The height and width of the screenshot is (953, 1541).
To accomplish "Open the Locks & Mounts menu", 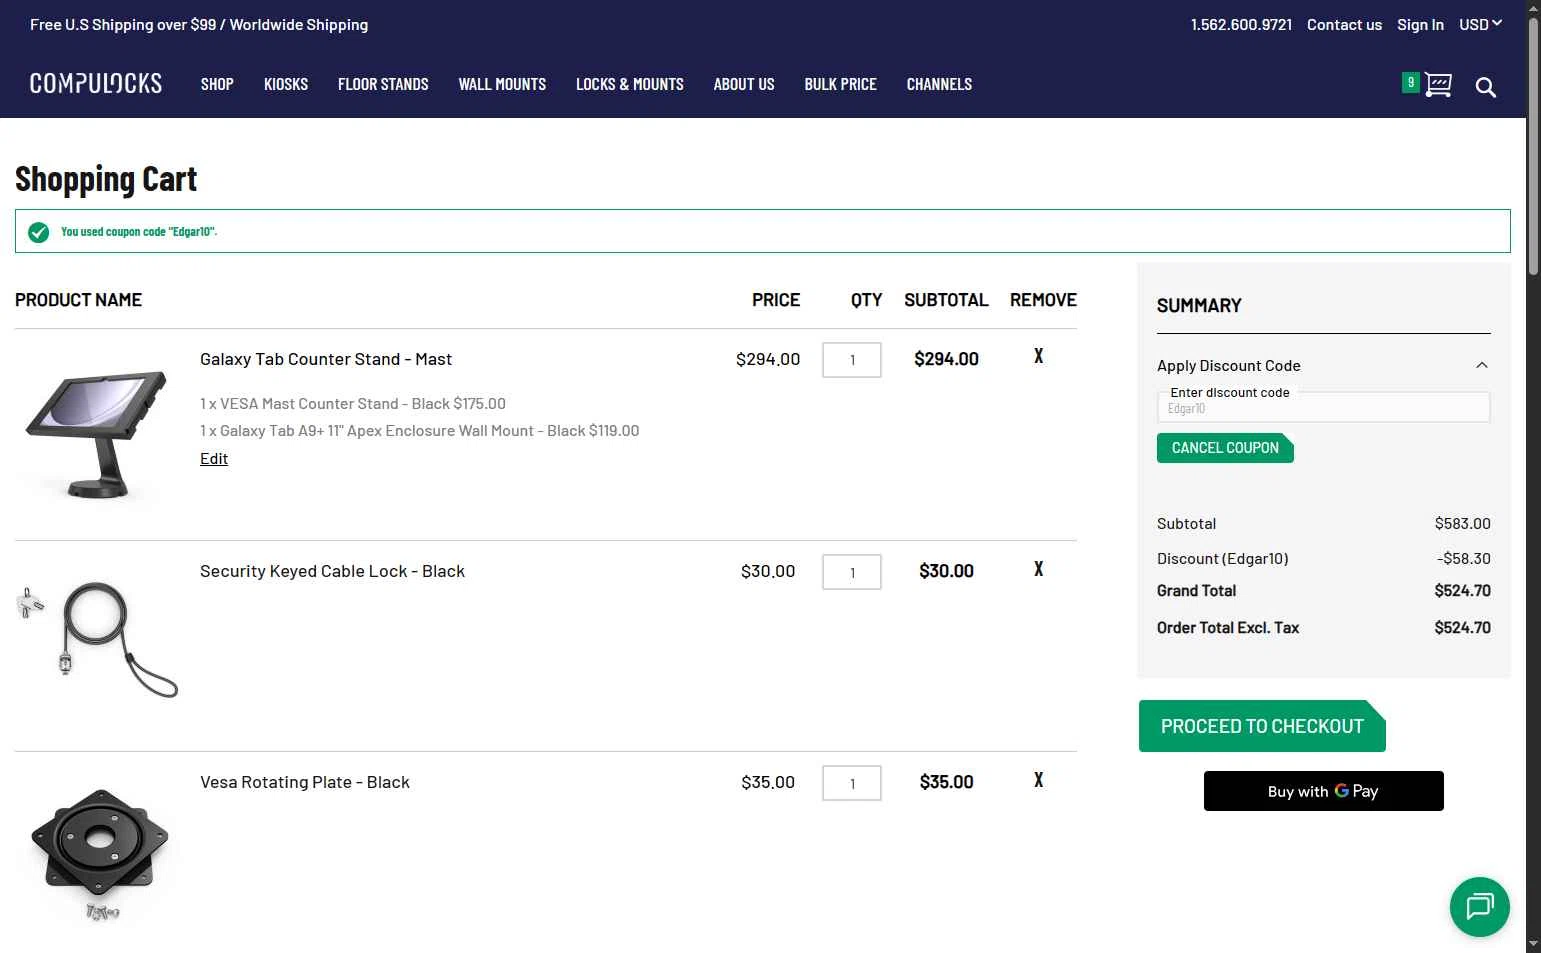I will (x=630, y=84).
